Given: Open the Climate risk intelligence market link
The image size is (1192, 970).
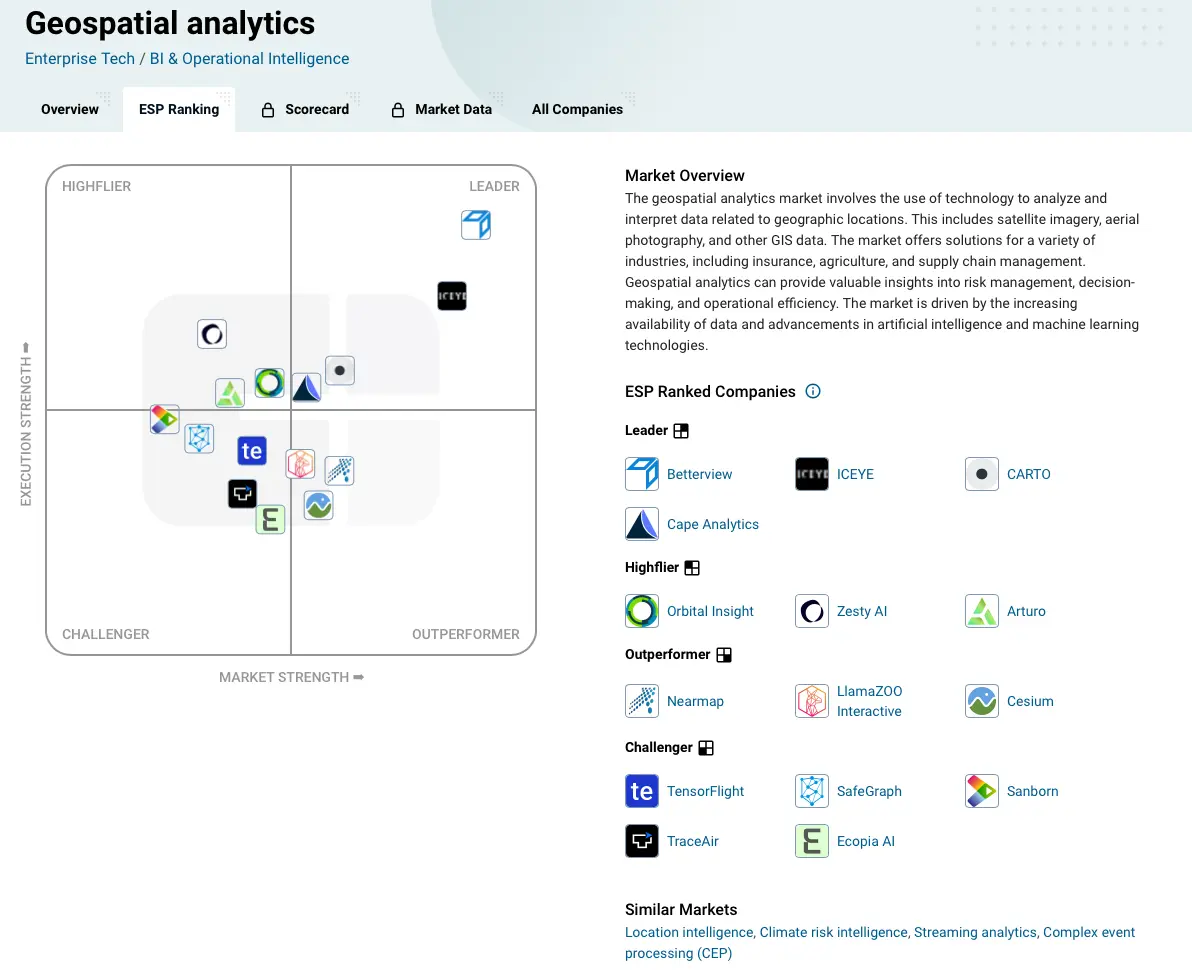Looking at the screenshot, I should pyautogui.click(x=834, y=932).
